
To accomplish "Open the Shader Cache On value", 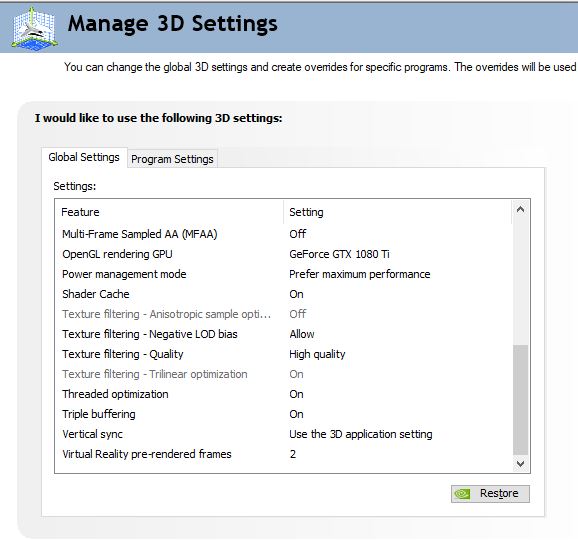I will coord(296,294).
